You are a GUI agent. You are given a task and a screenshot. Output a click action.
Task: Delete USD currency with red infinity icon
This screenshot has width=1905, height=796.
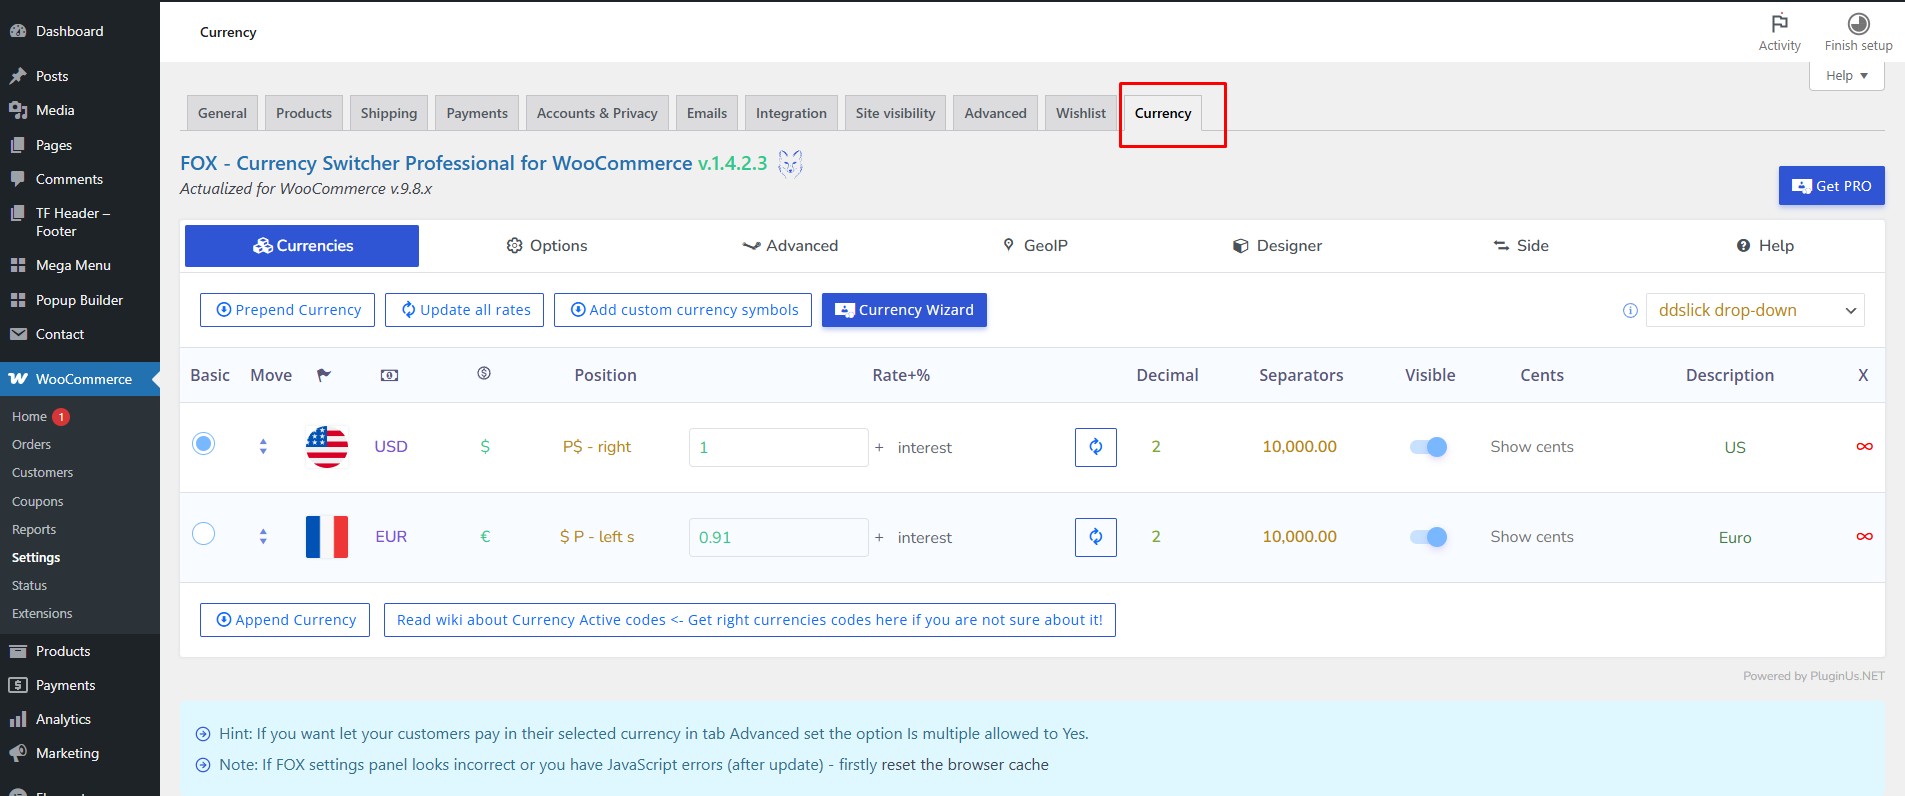[x=1864, y=447]
